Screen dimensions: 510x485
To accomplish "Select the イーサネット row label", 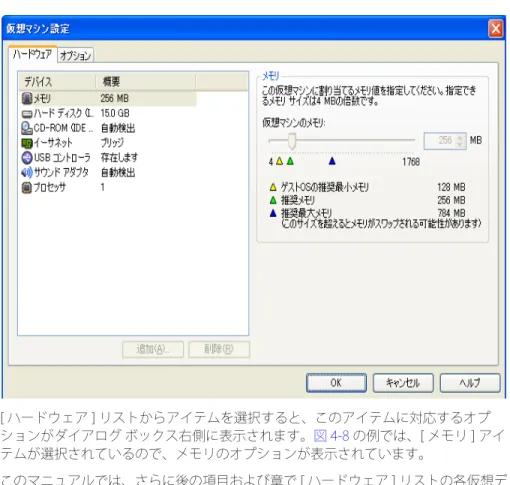I will 53,143.
